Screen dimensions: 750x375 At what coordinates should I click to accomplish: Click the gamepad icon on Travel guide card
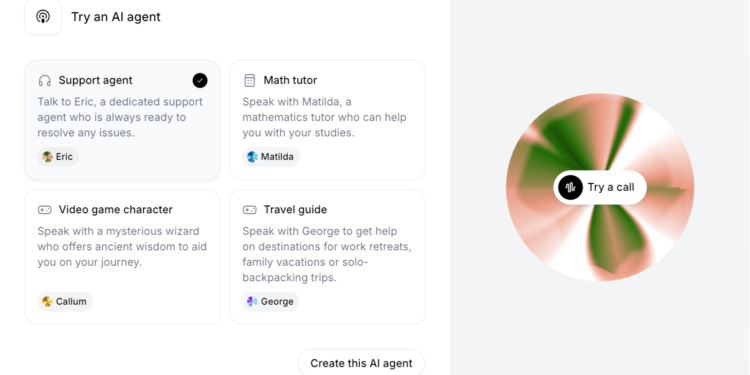click(250, 210)
